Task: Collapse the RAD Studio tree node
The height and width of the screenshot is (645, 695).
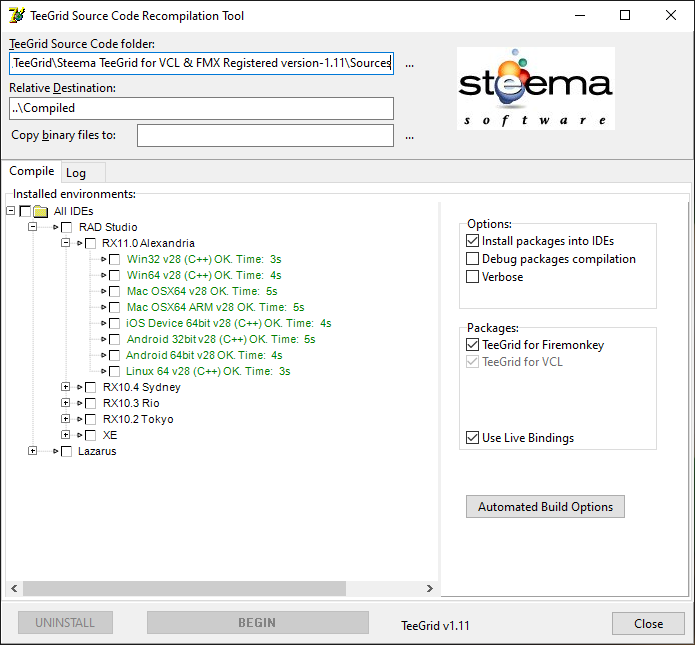Action: coord(32,227)
